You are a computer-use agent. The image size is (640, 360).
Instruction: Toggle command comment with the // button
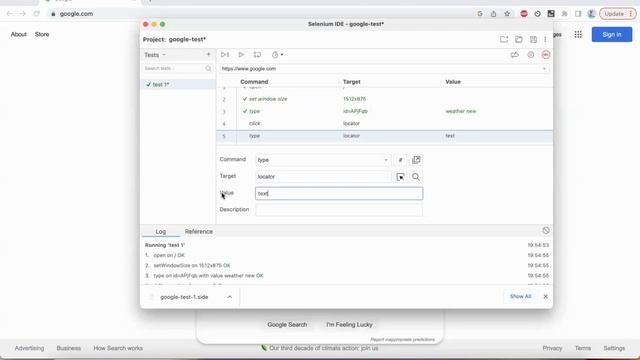point(400,160)
